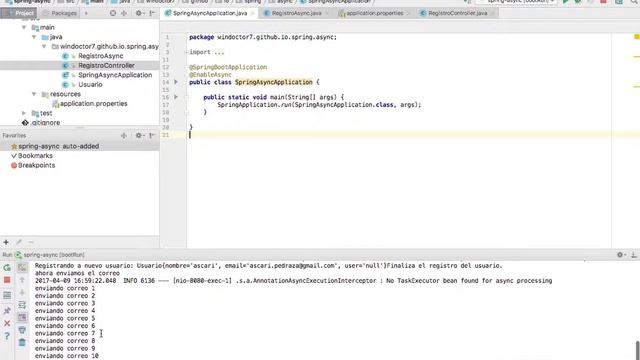Toggle soft-wrap in the console output
The image size is (640, 360).
[x=22, y=305]
